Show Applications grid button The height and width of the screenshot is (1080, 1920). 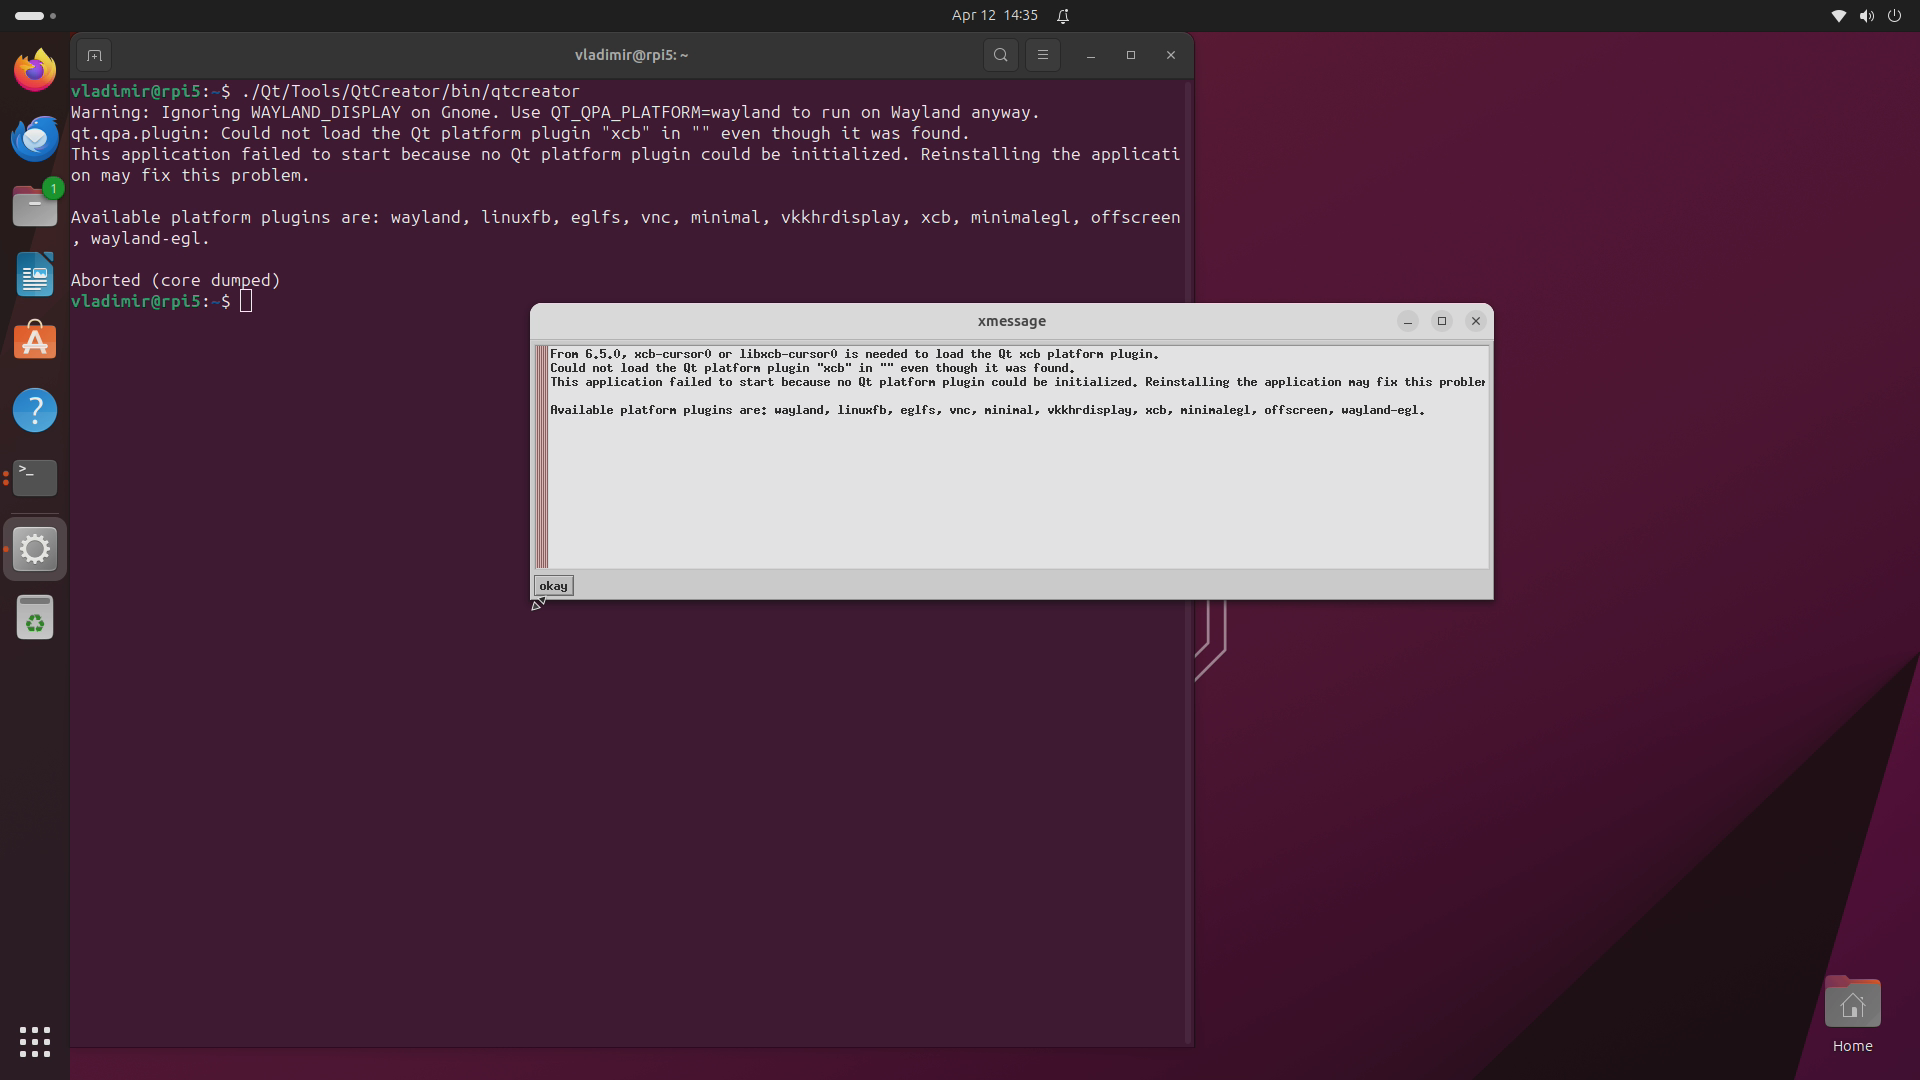(x=35, y=1042)
